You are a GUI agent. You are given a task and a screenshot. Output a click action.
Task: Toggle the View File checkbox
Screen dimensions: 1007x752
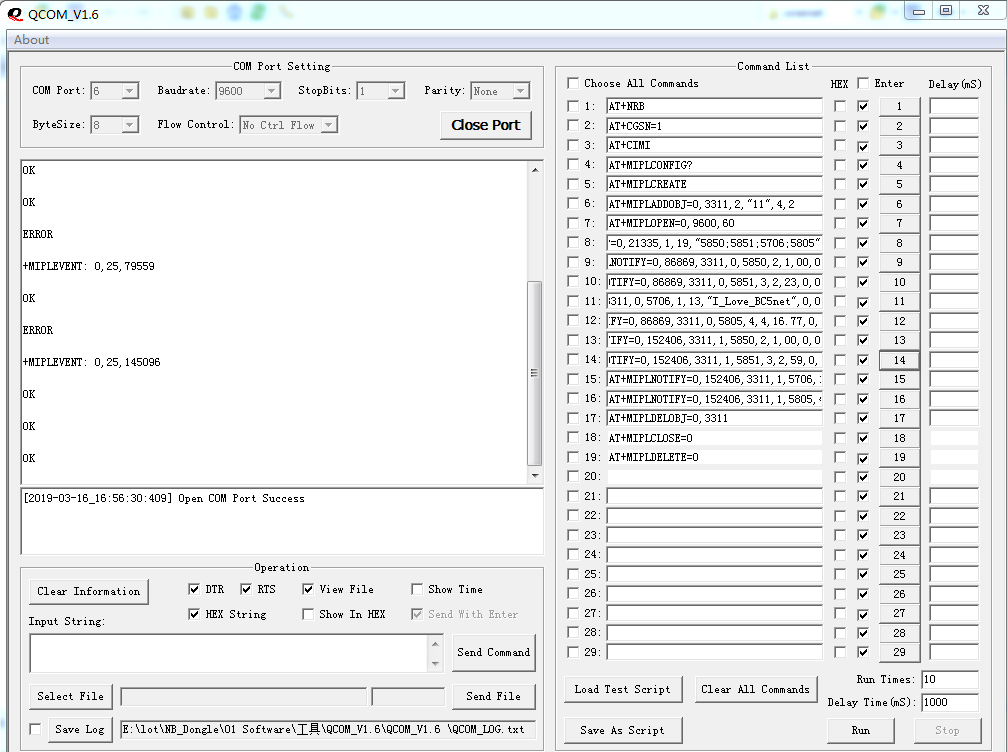[308, 589]
